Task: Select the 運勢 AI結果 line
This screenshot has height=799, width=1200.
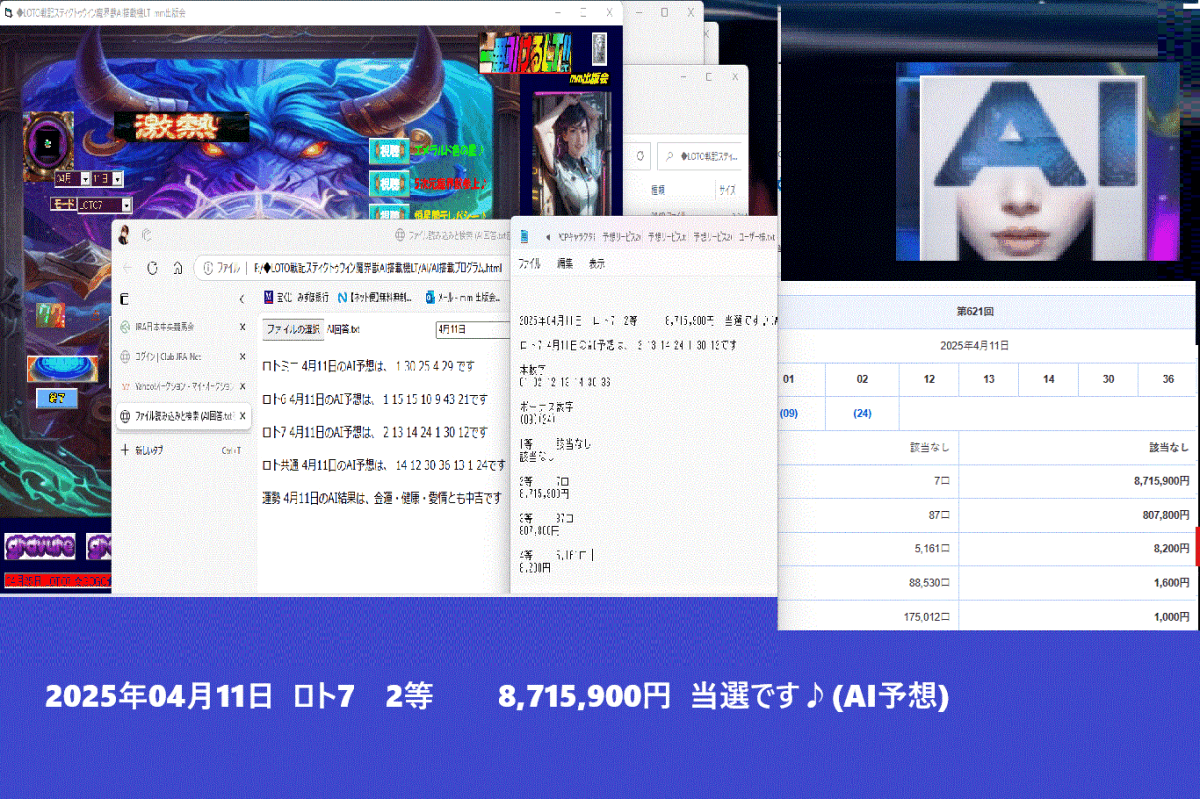Action: coord(382,498)
